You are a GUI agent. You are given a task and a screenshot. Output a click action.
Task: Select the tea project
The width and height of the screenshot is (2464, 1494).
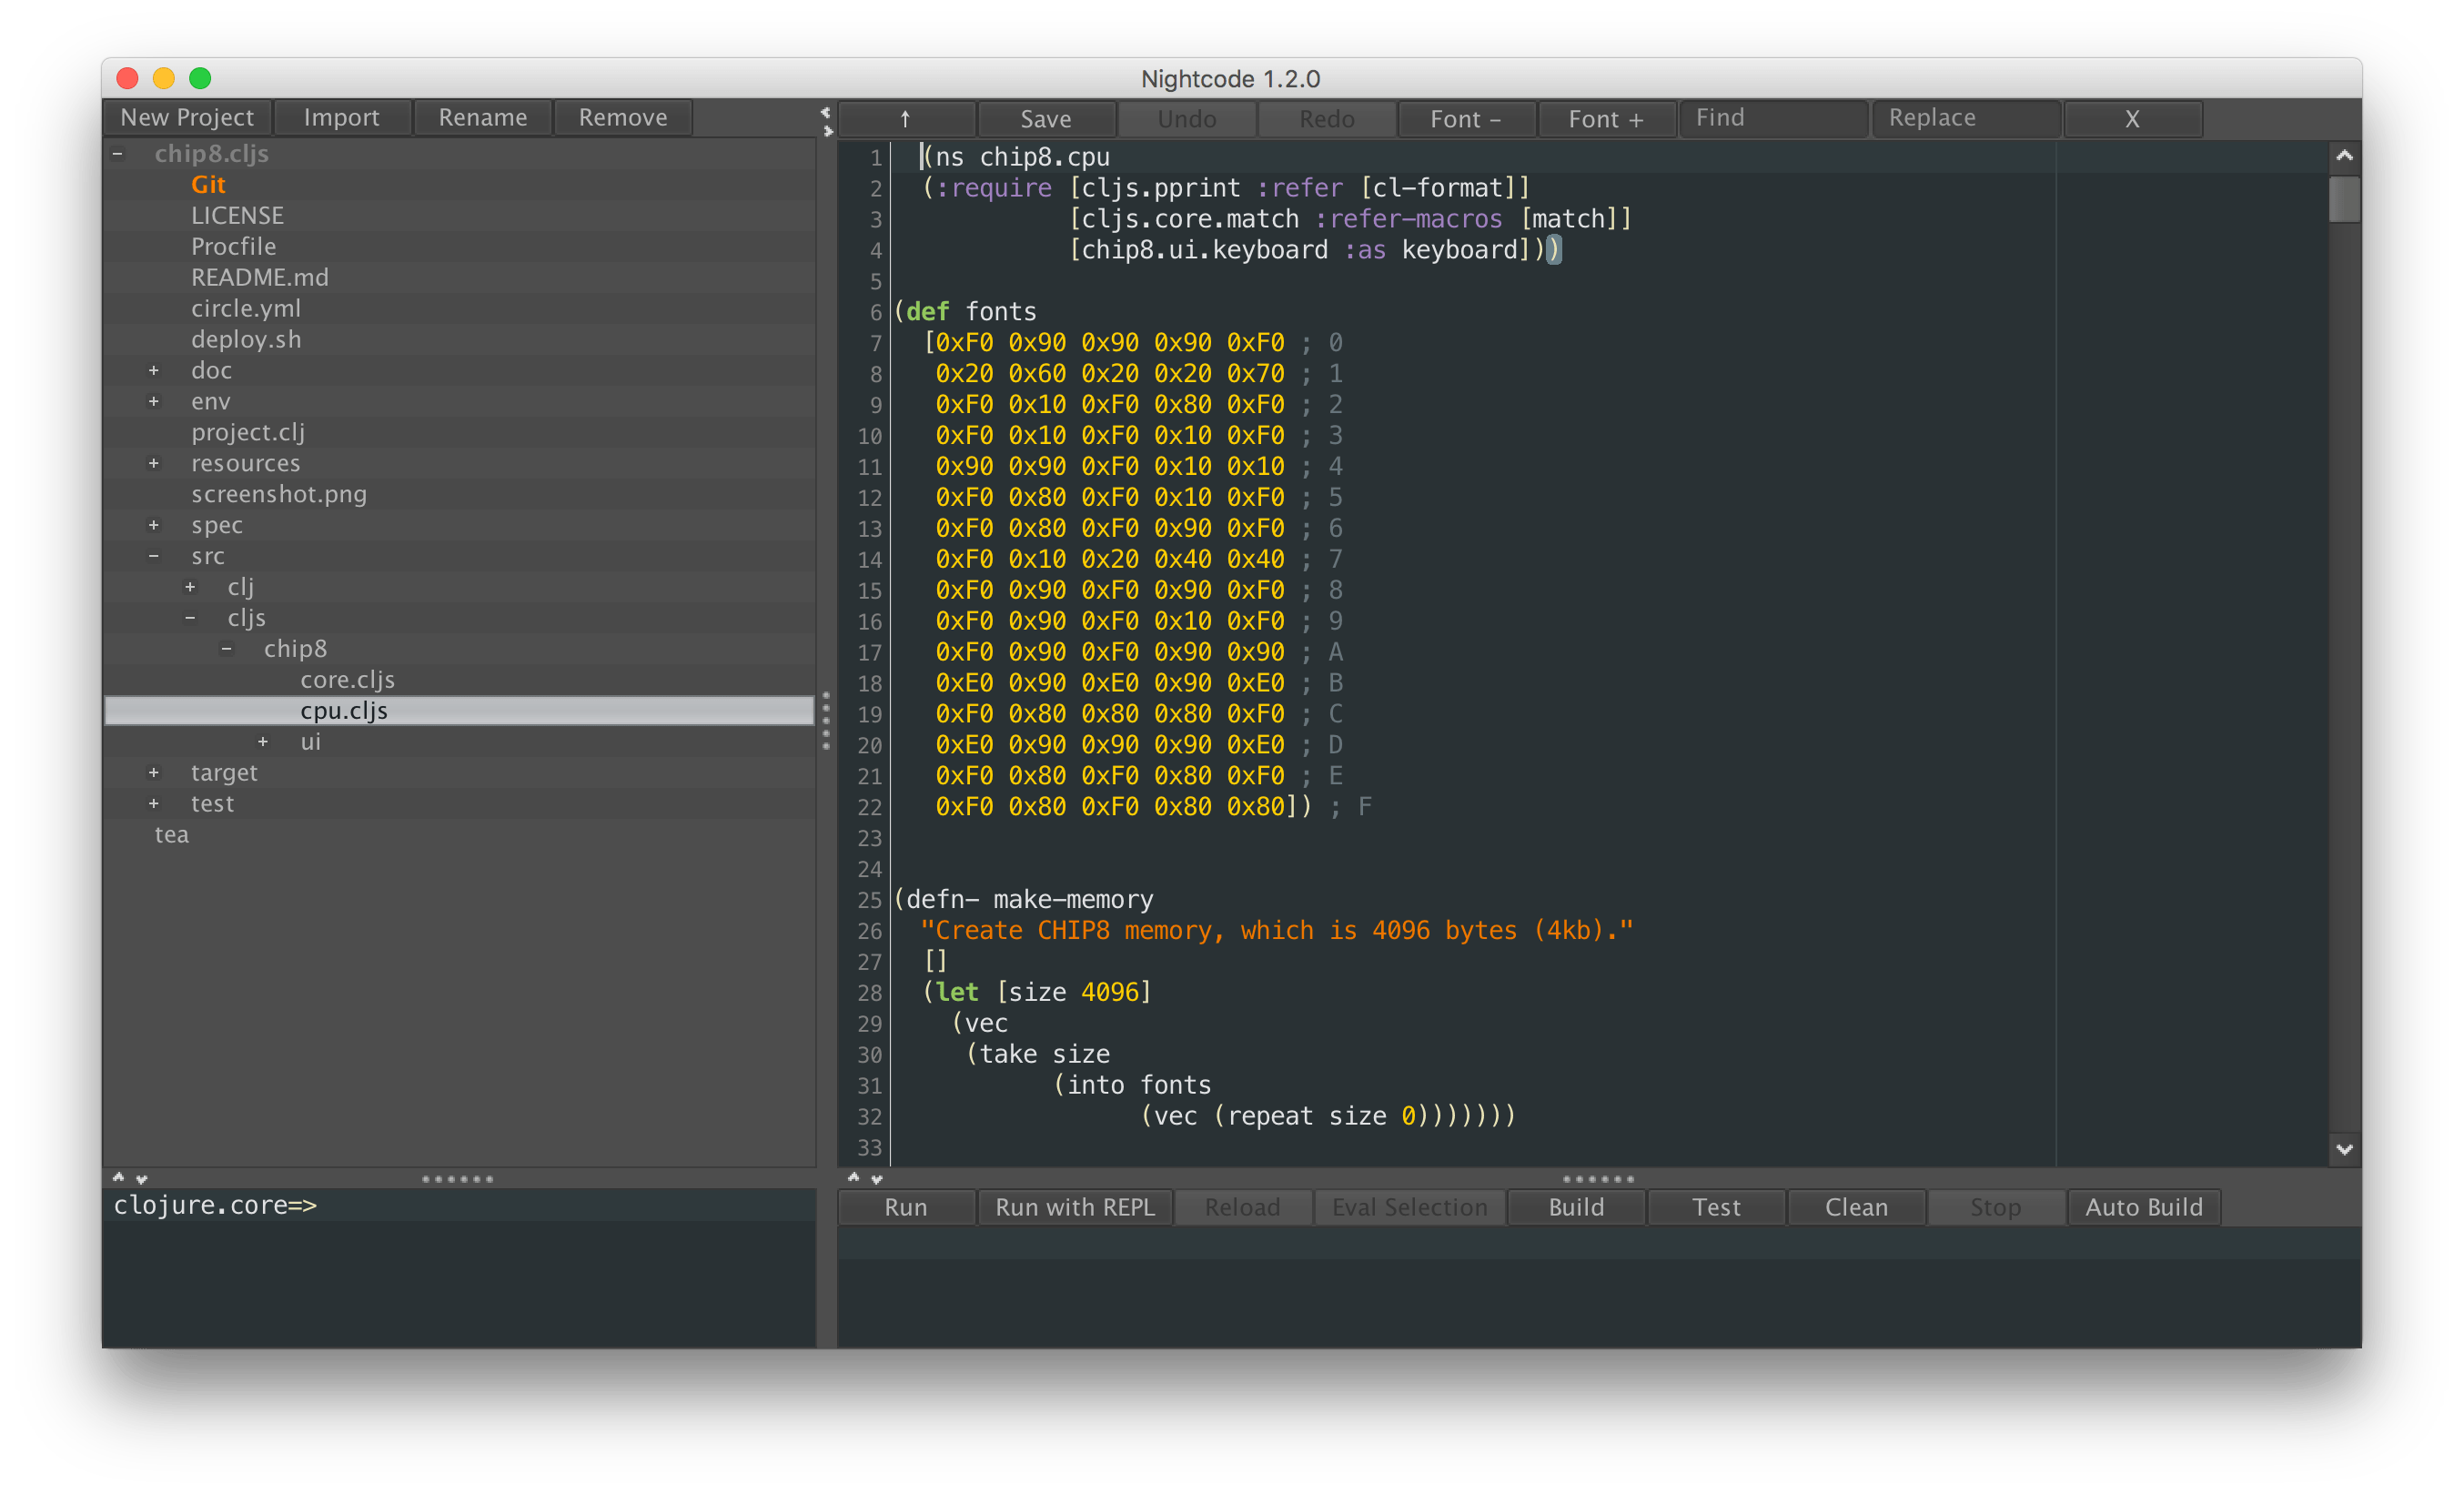[171, 835]
